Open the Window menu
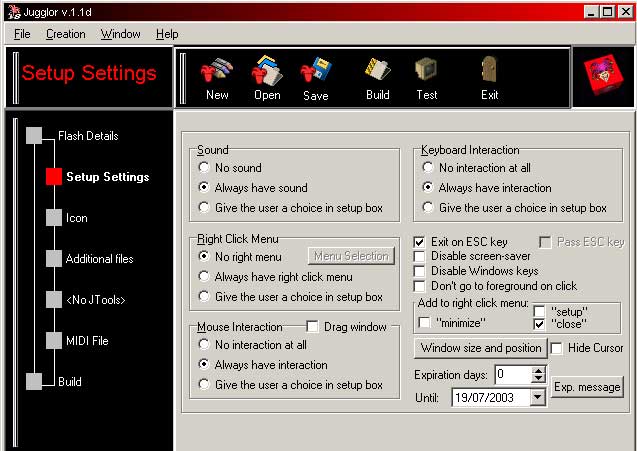This screenshot has width=637, height=451. (120, 34)
